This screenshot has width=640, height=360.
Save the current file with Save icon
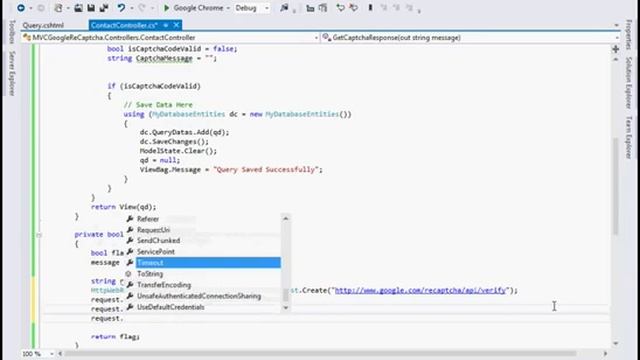(x=91, y=8)
